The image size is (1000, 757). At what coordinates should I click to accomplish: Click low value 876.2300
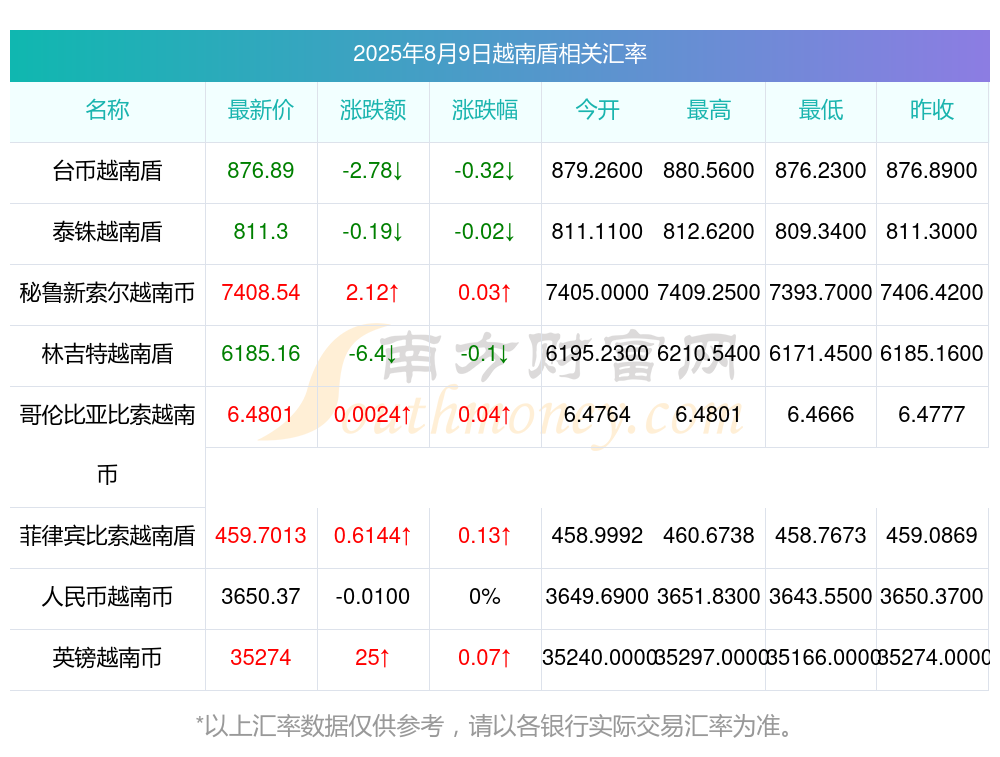pyautogui.click(x=821, y=170)
